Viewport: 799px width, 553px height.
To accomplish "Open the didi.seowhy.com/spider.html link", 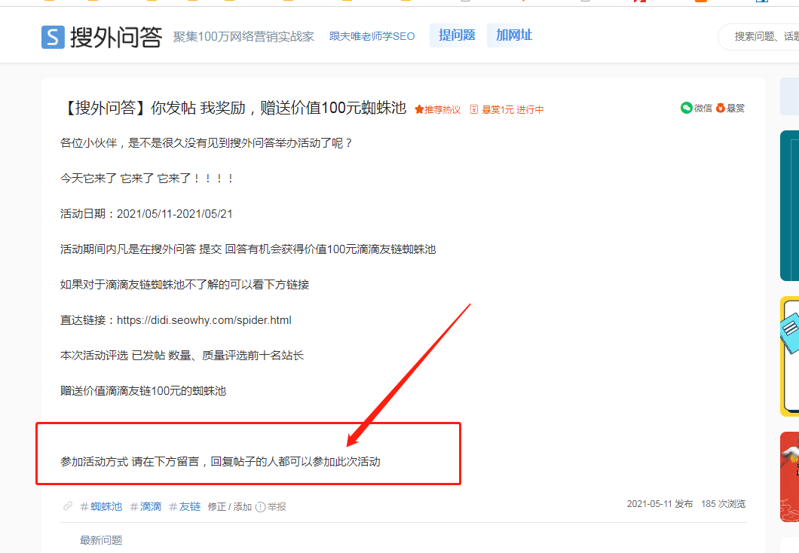I will pyautogui.click(x=204, y=320).
